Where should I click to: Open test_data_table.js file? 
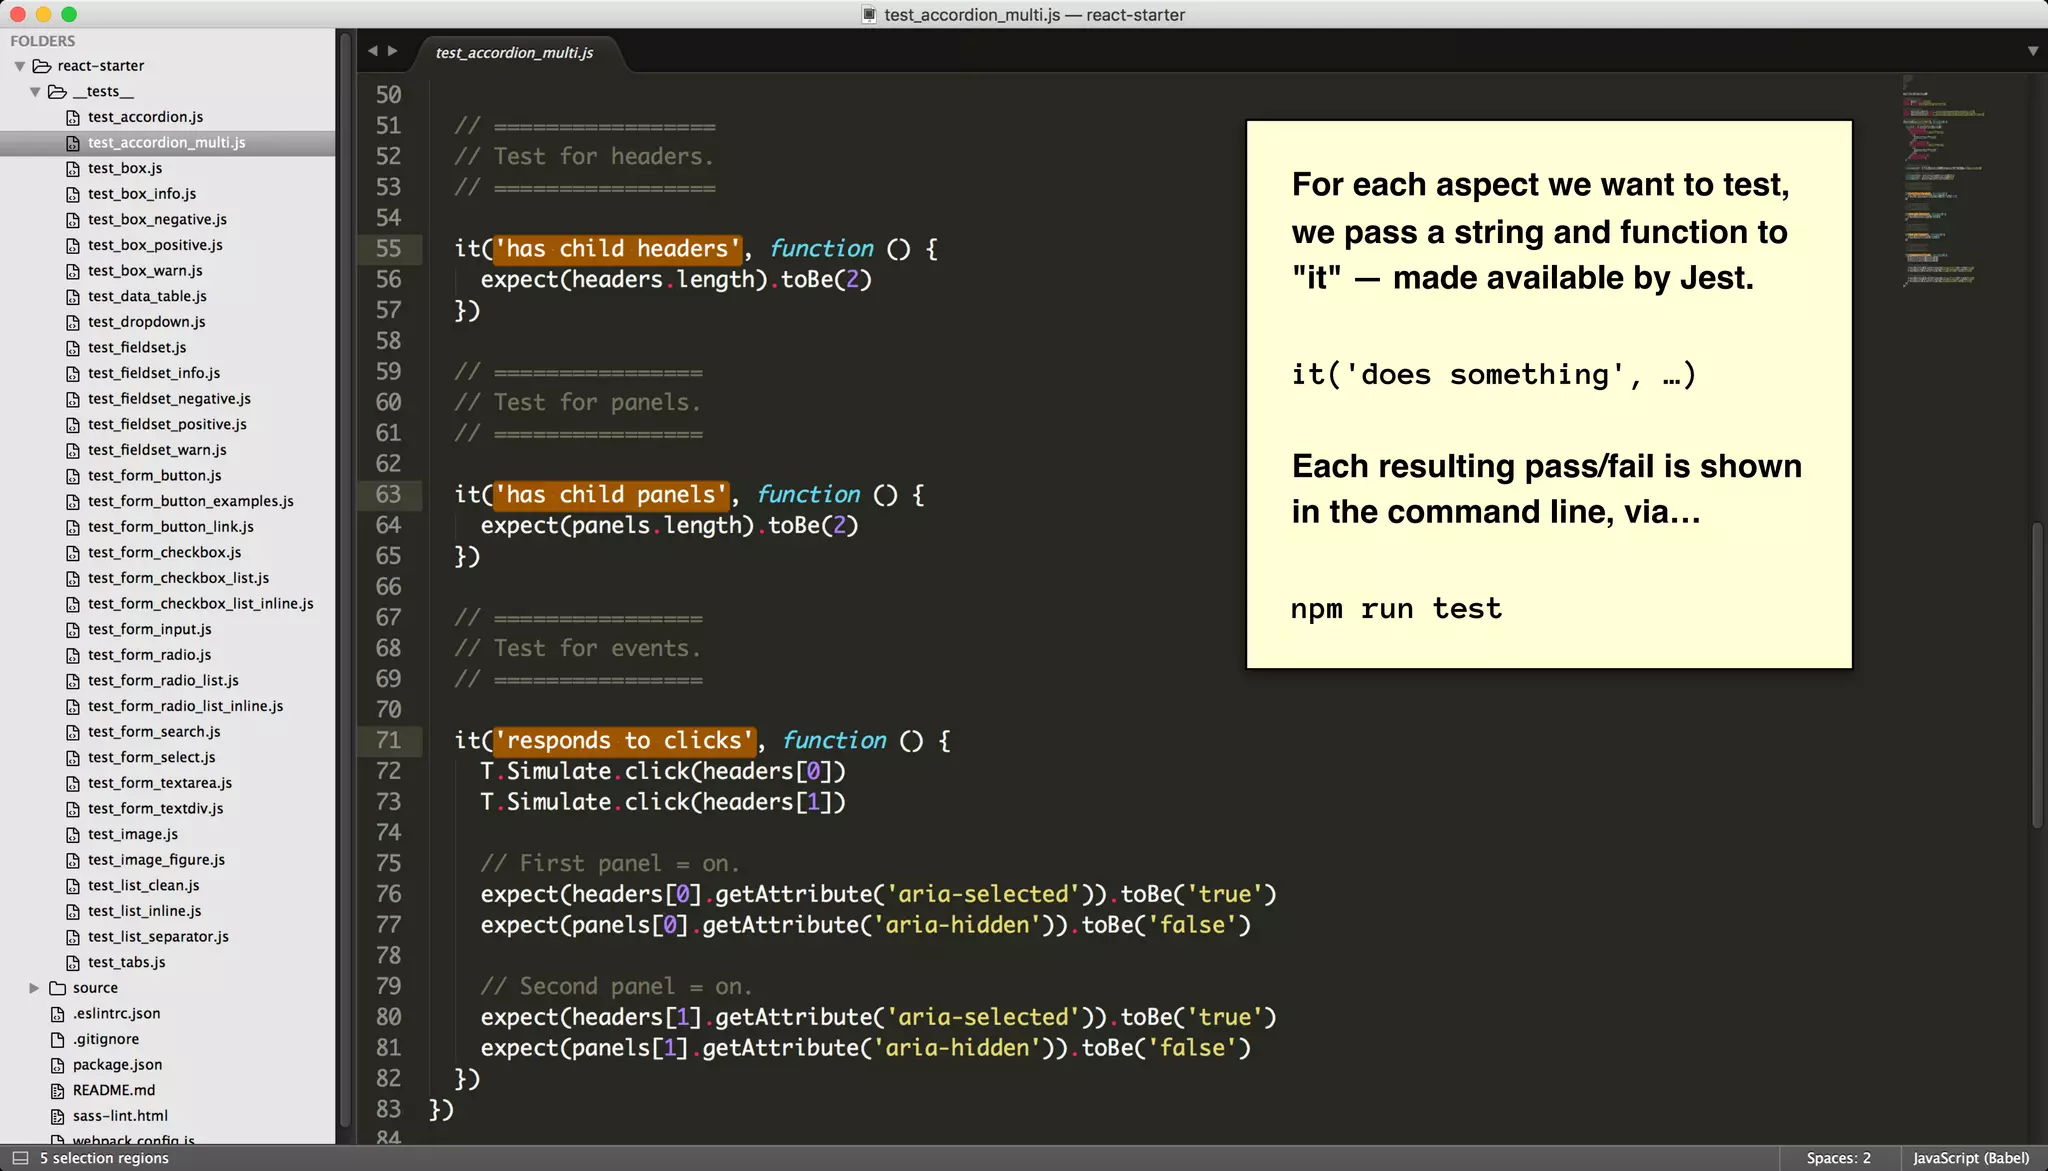pos(147,297)
